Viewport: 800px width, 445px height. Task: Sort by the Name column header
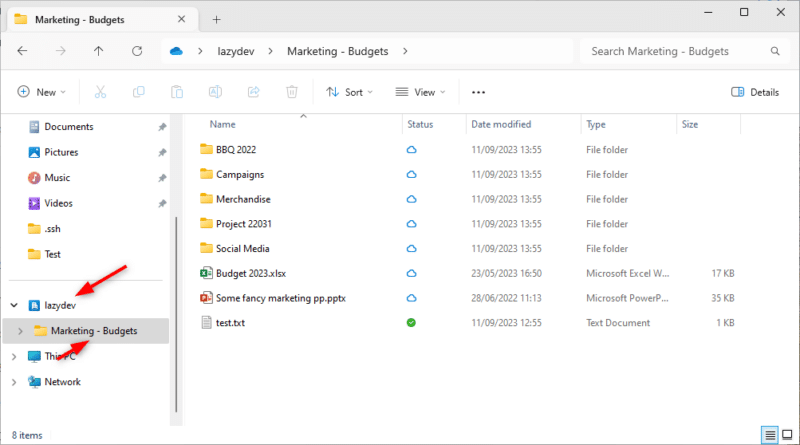(x=222, y=124)
